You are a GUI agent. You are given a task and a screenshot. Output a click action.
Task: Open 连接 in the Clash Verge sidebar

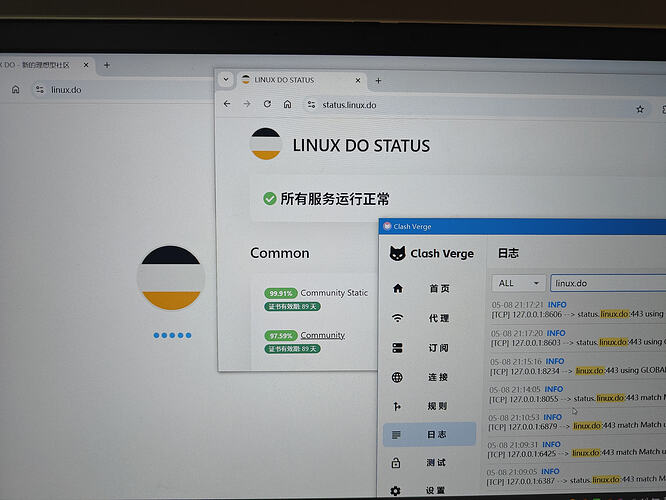pos(430,377)
